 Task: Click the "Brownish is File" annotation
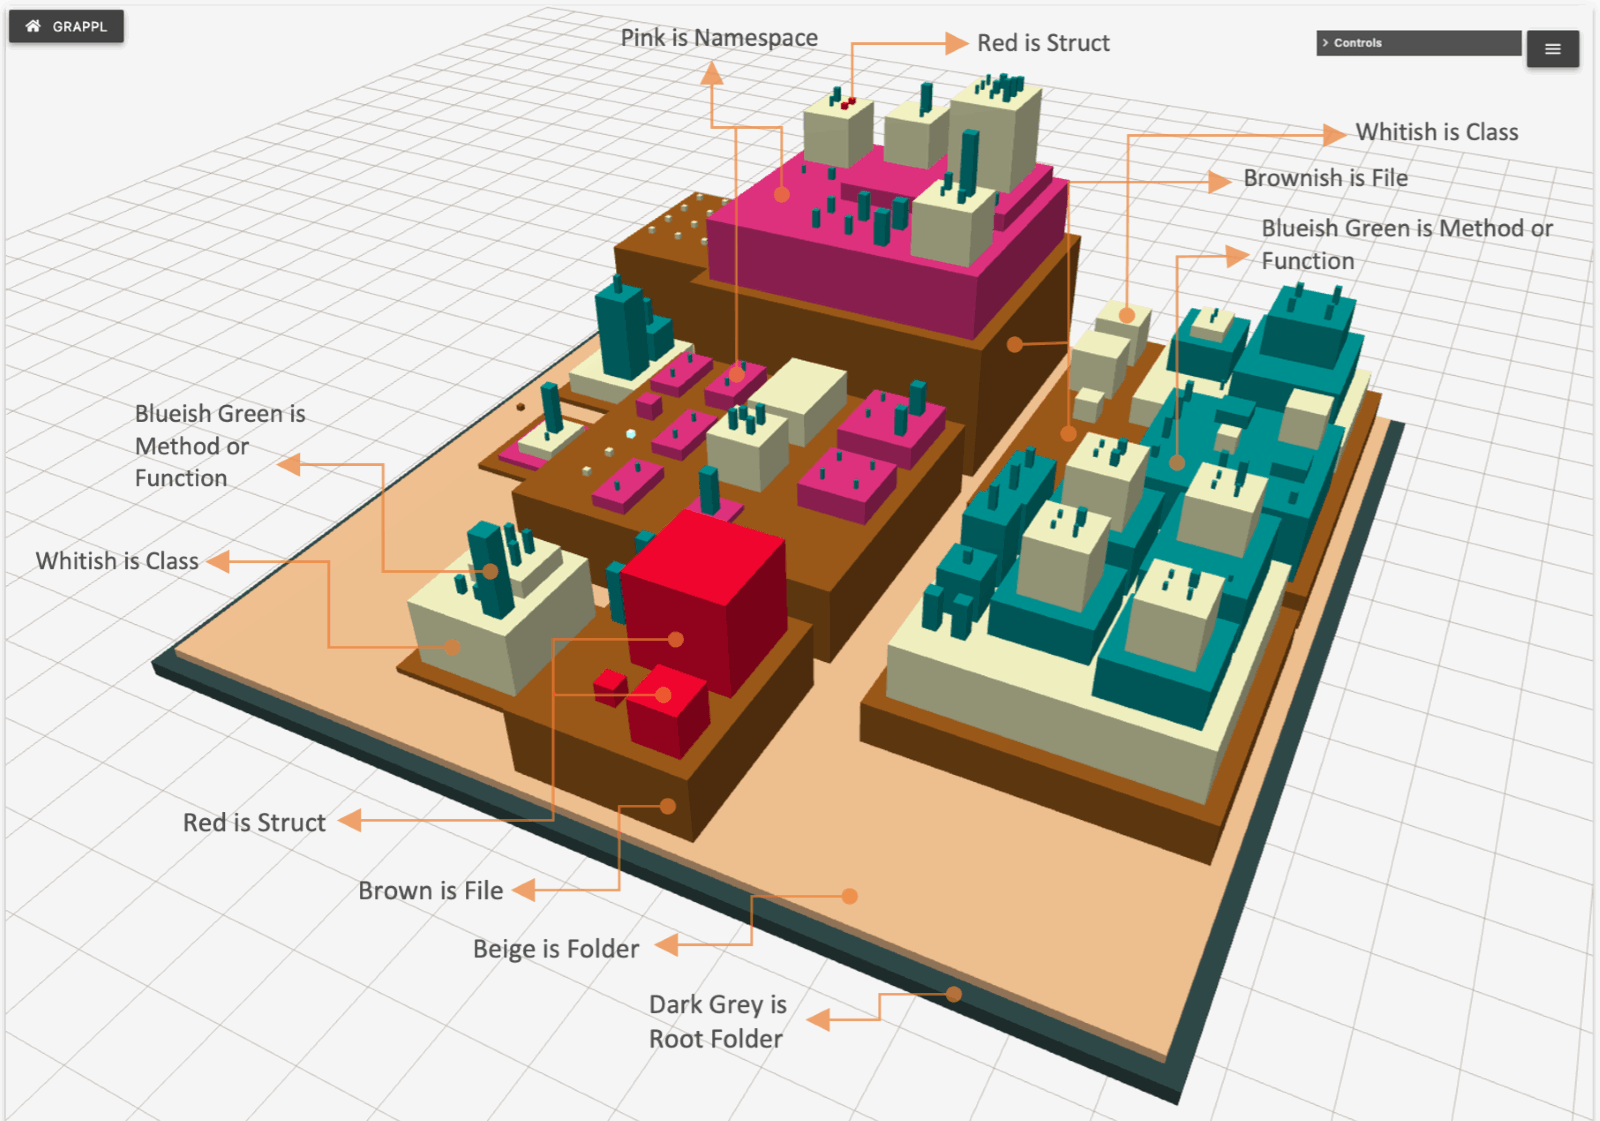[1325, 178]
